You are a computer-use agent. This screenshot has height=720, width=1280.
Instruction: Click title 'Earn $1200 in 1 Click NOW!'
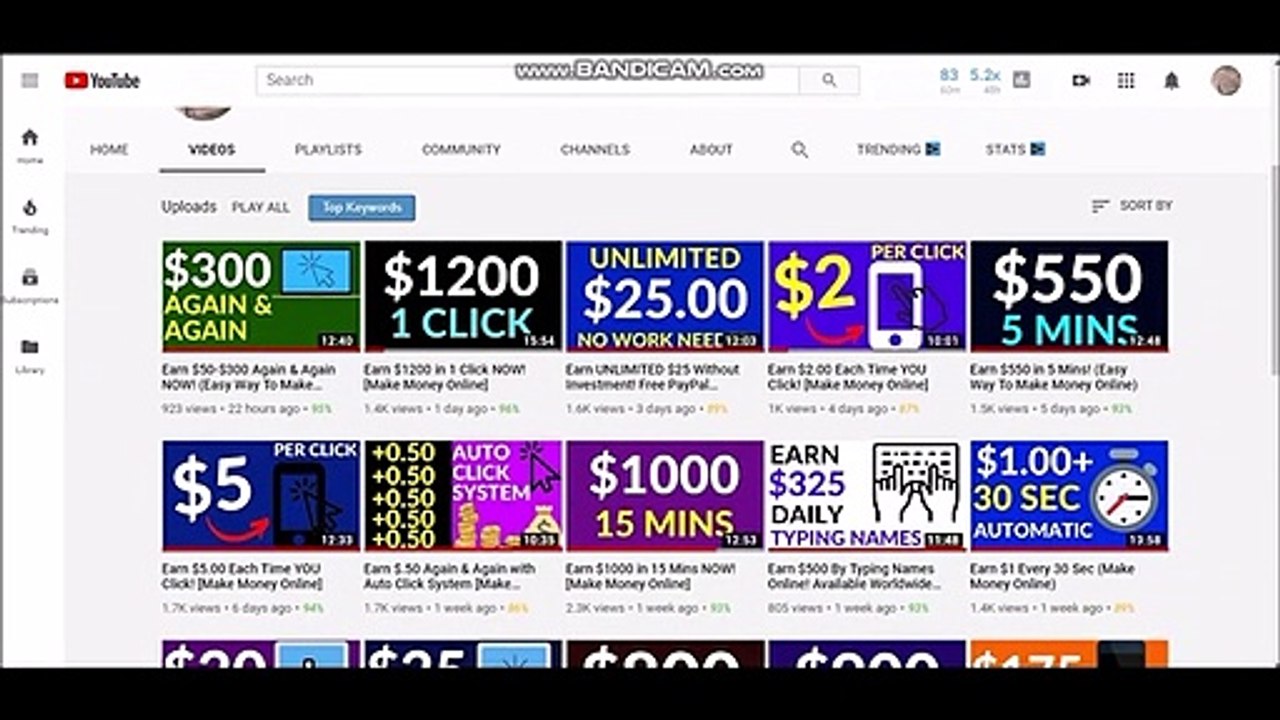pyautogui.click(x=446, y=377)
